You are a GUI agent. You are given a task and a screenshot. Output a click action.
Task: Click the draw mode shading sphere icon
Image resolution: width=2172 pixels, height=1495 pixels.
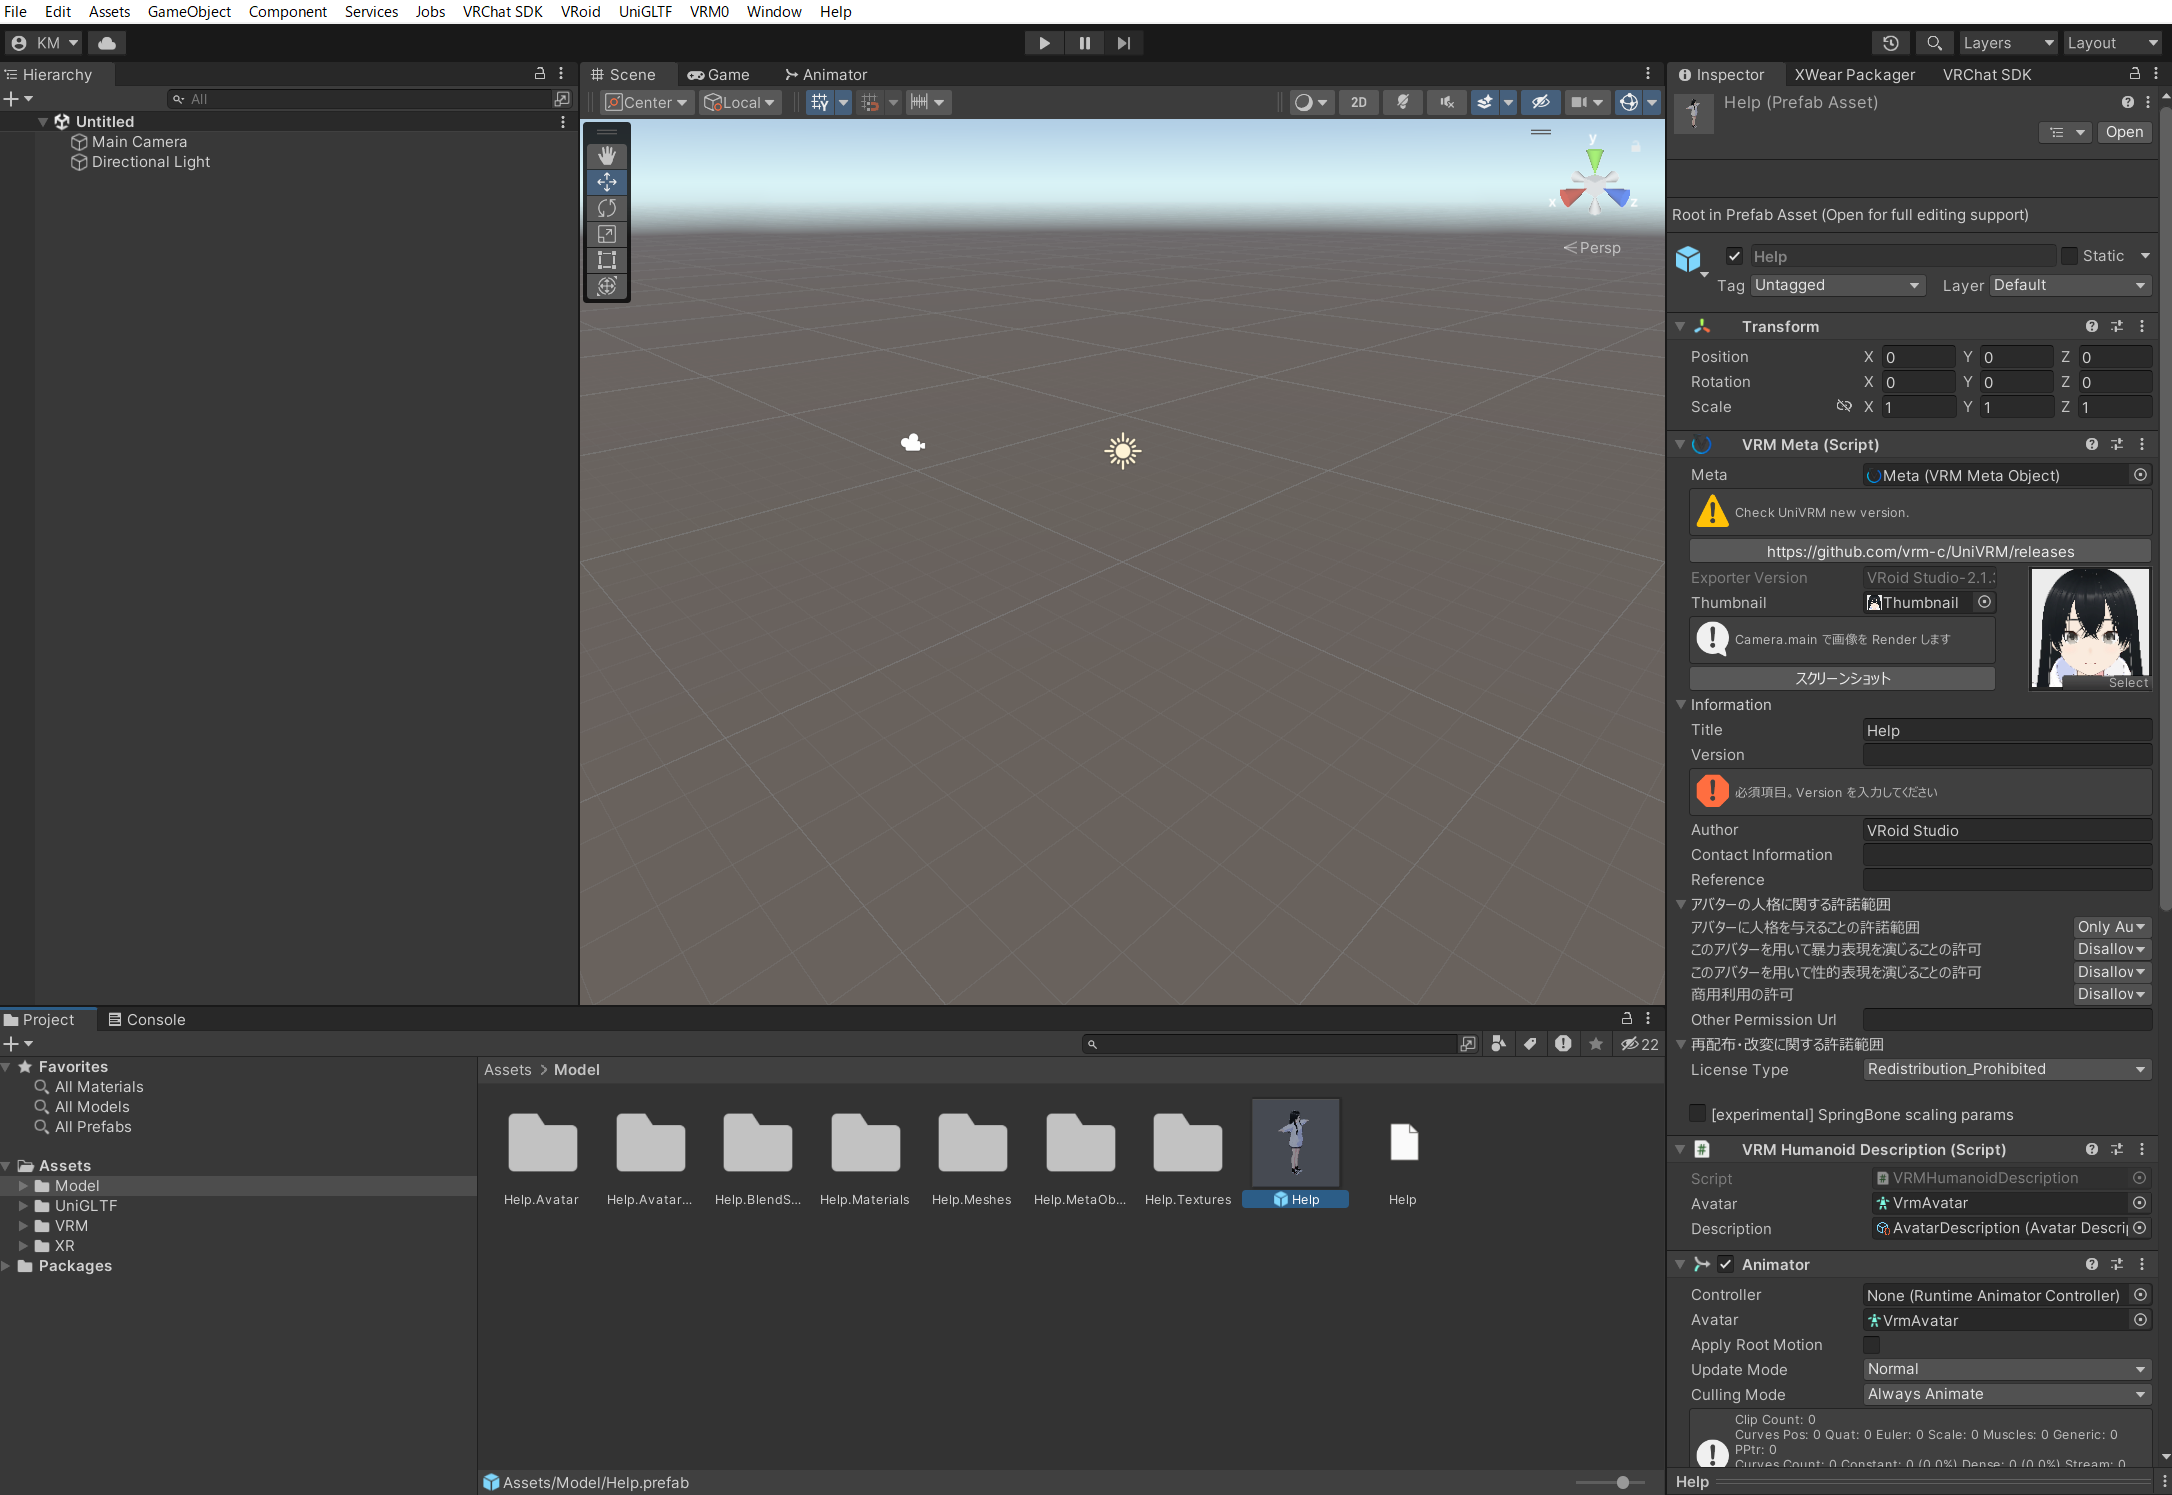[1304, 102]
